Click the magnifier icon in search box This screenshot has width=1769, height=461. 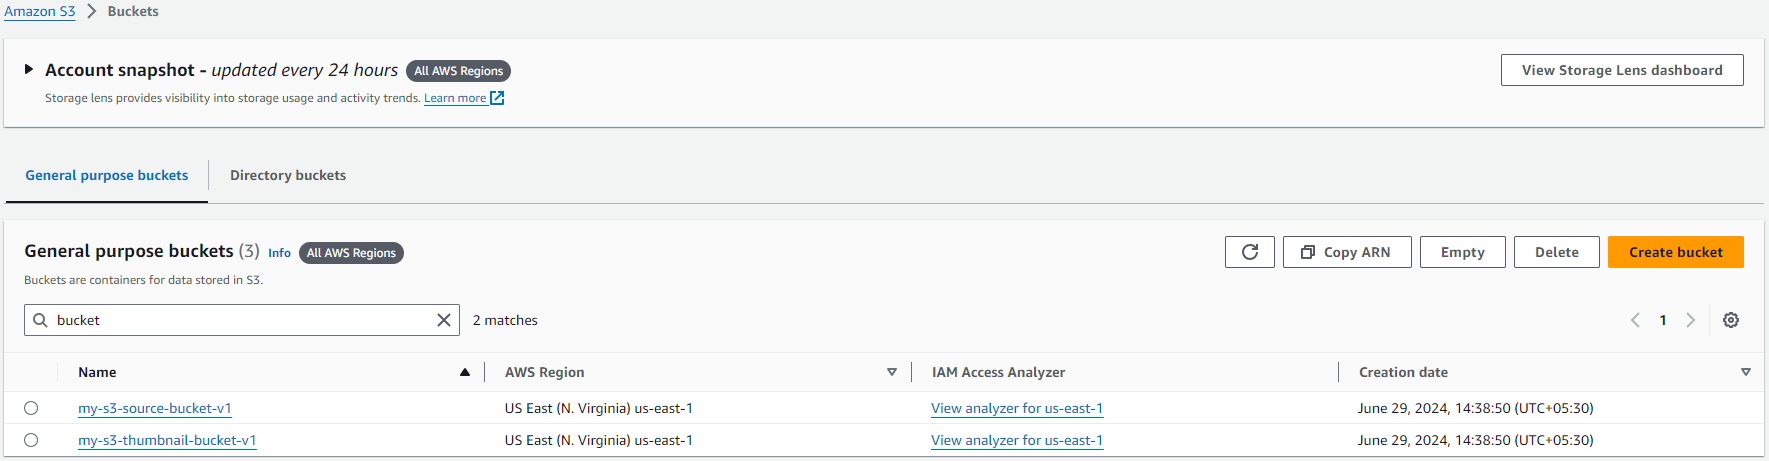41,320
